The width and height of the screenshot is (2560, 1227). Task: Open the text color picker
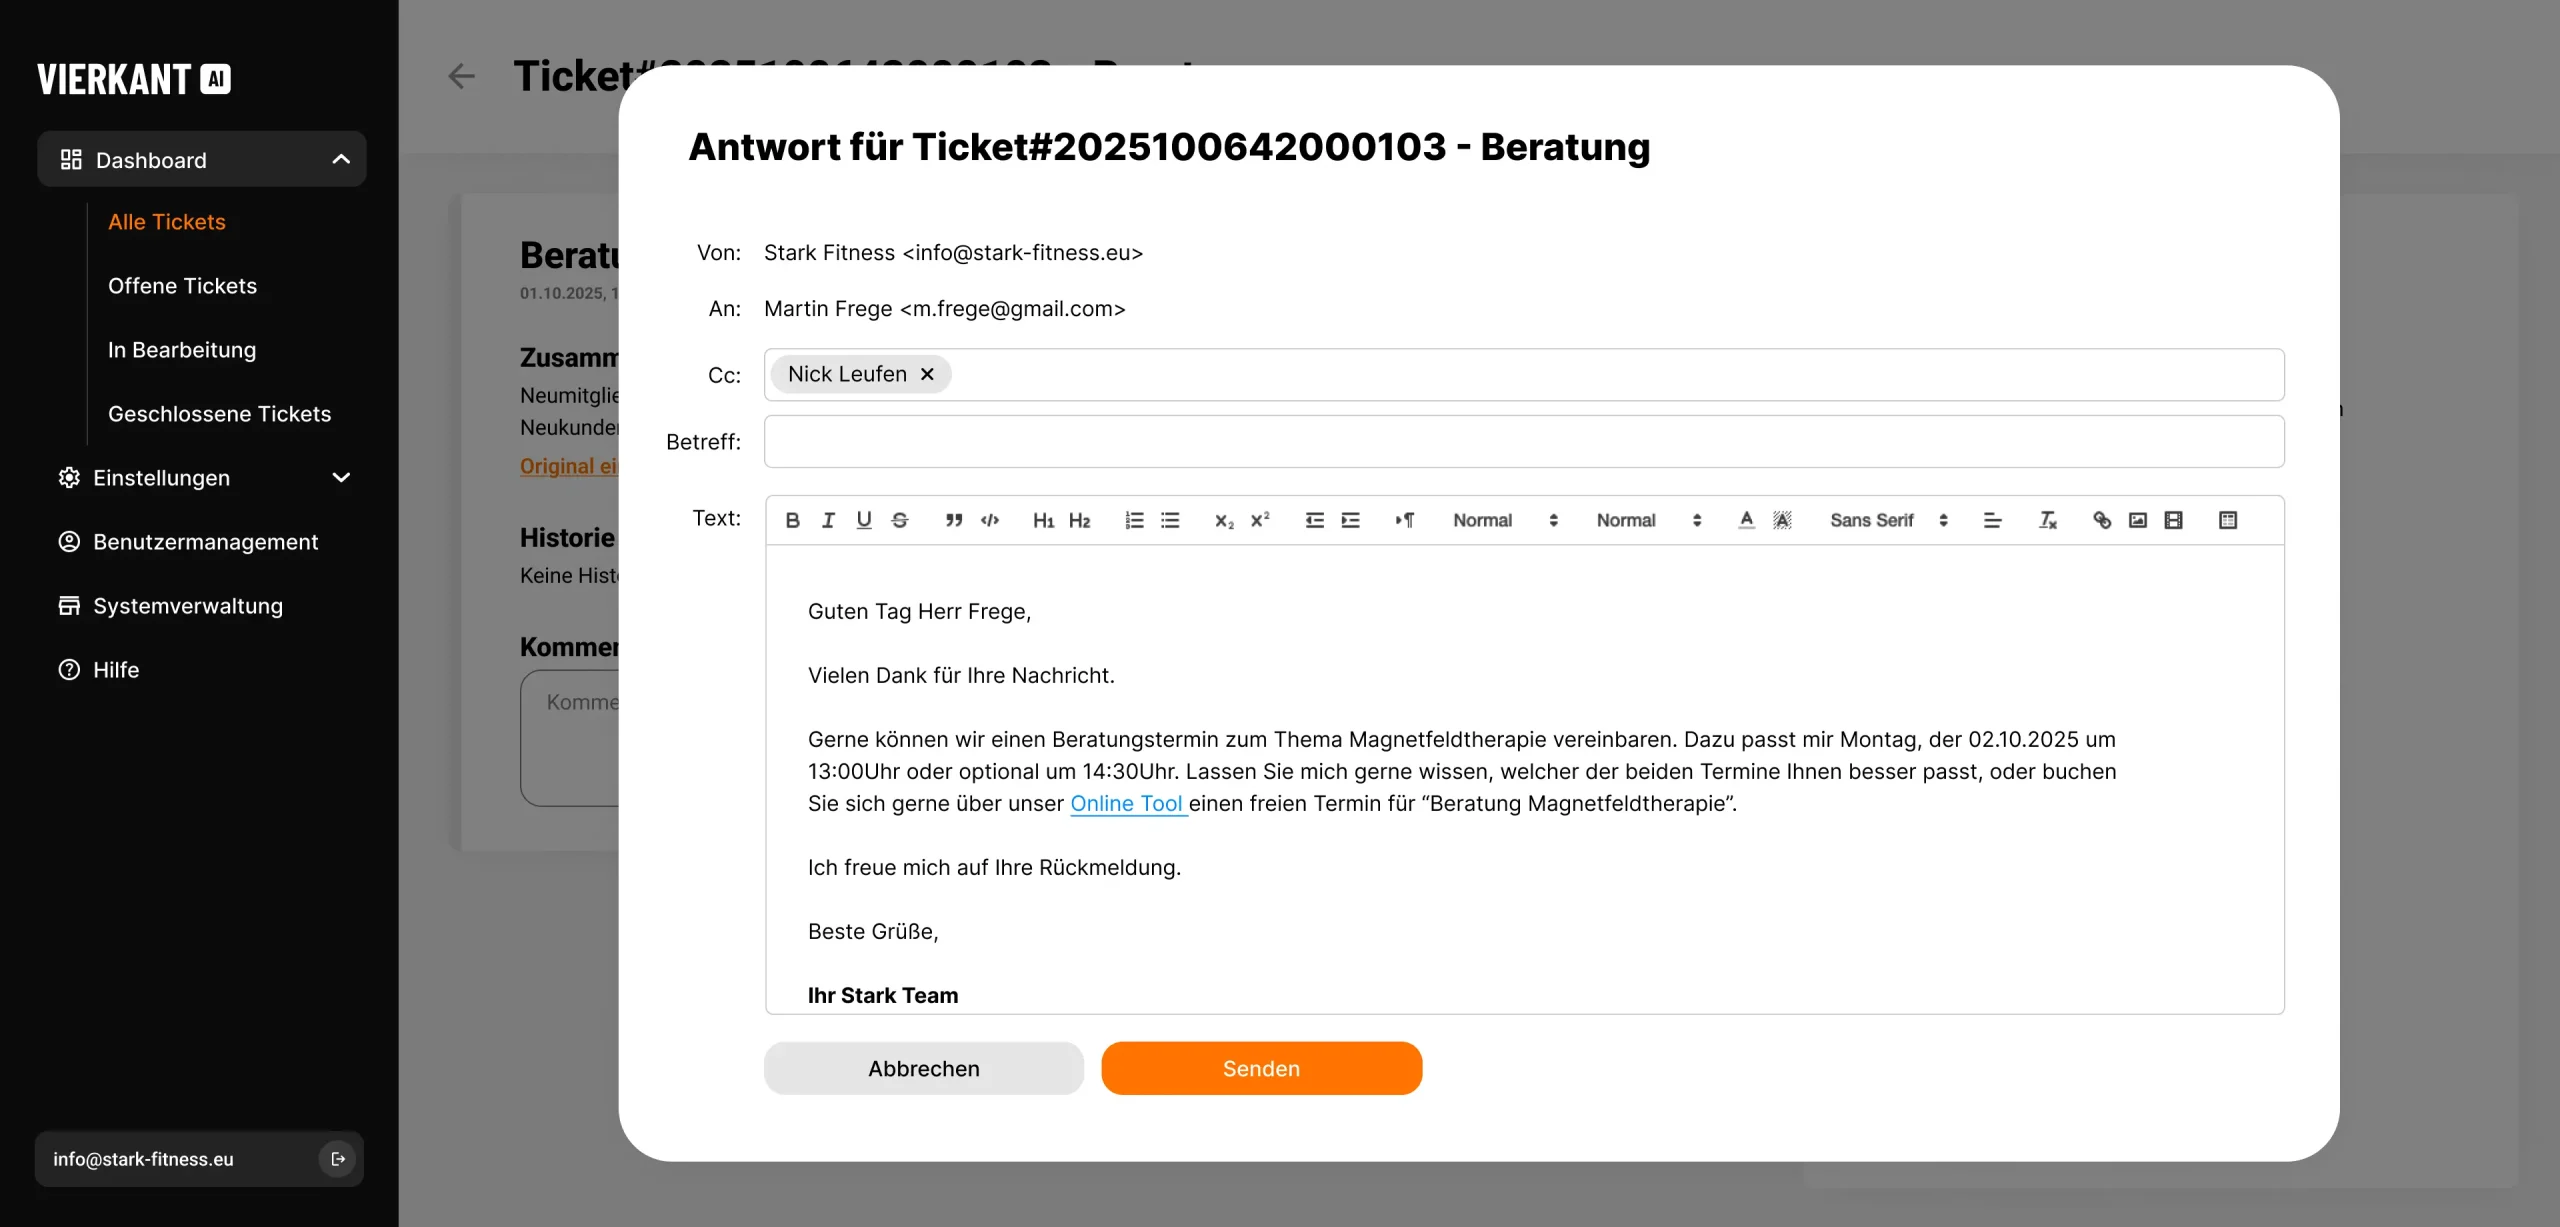tap(1746, 520)
